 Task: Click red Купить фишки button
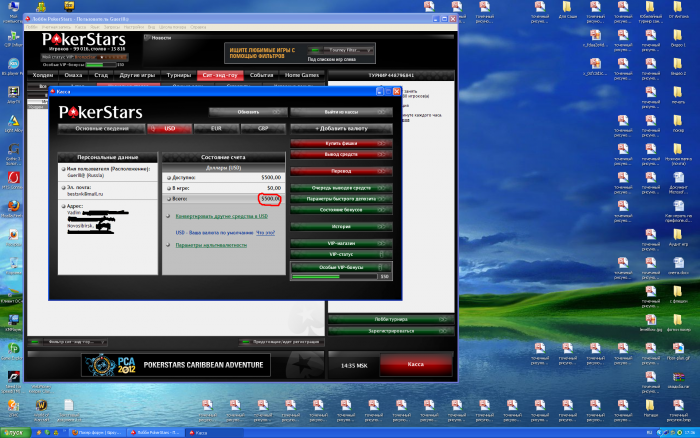342,144
